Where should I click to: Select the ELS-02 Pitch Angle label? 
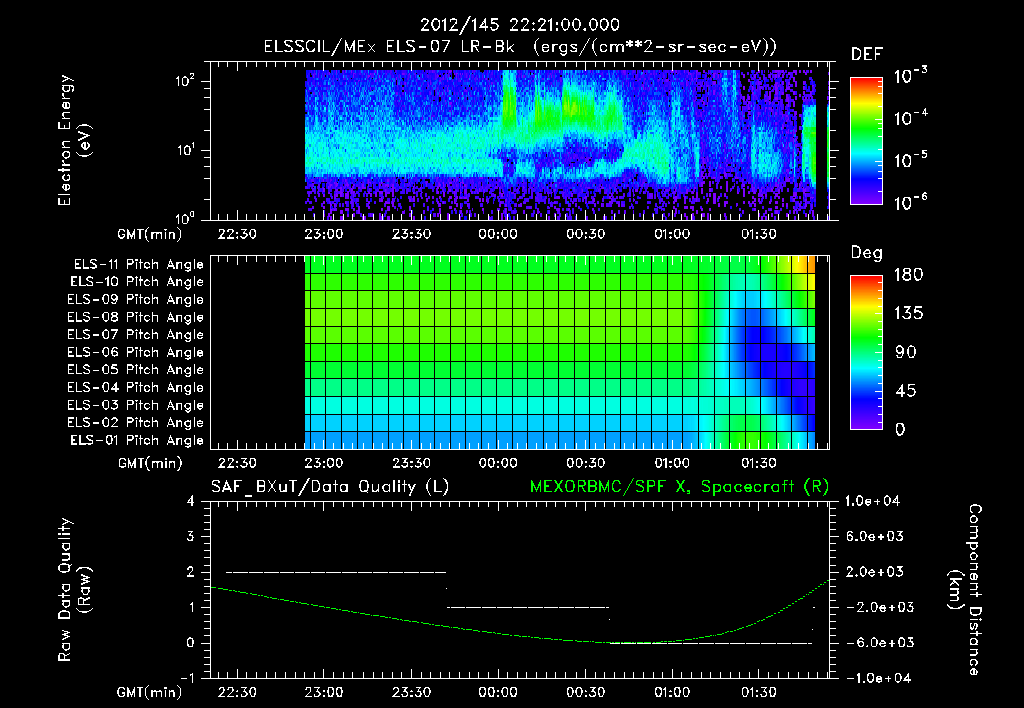tap(135, 423)
